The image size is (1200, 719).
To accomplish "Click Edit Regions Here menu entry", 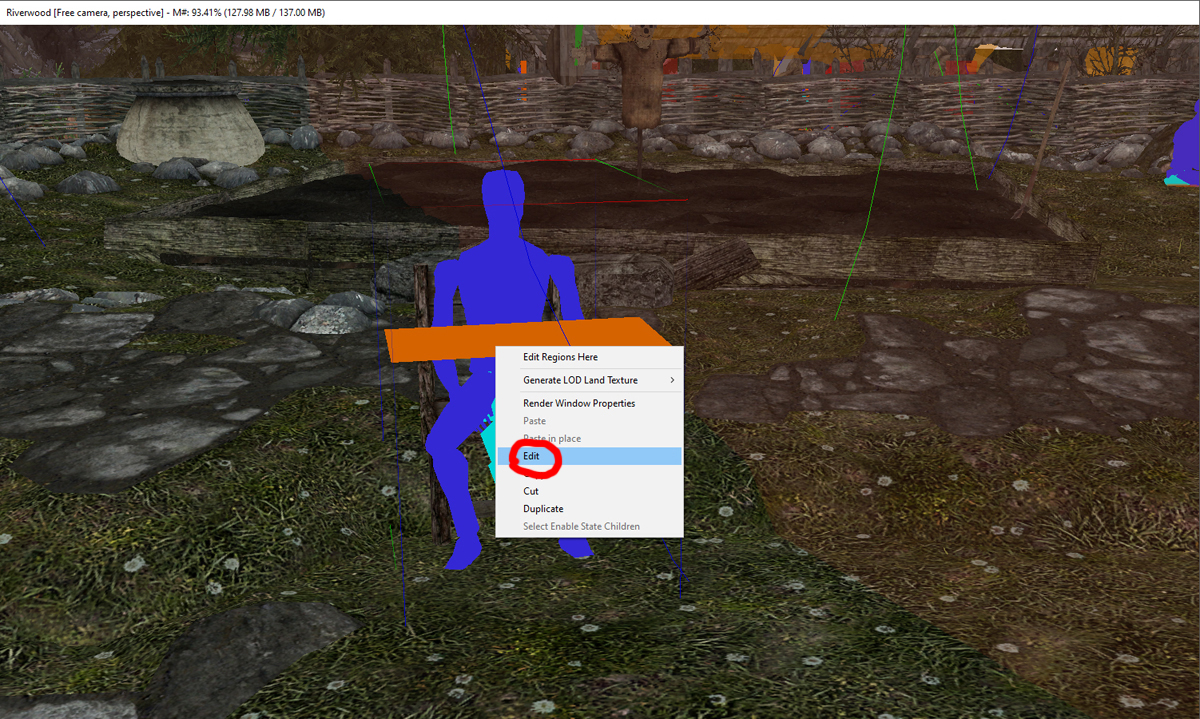I will (x=560, y=357).
